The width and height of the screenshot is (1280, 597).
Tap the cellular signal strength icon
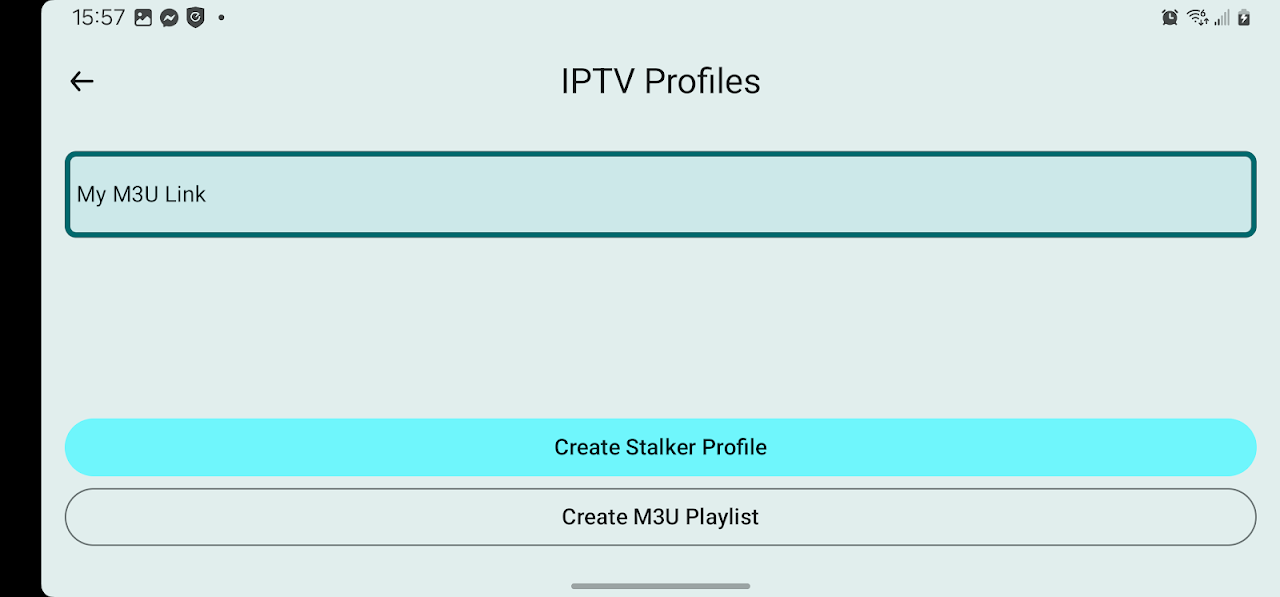[x=1221, y=17]
